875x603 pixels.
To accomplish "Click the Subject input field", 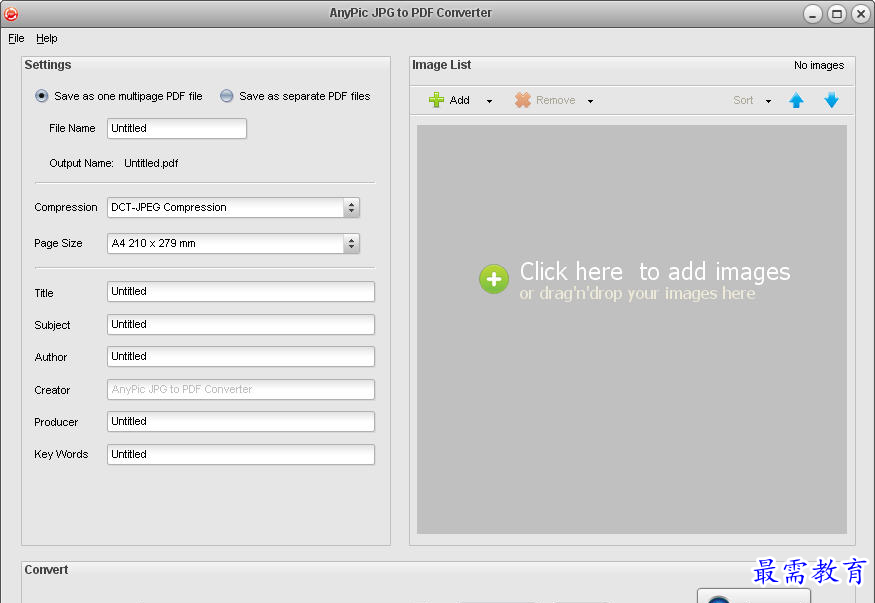I will point(241,324).
